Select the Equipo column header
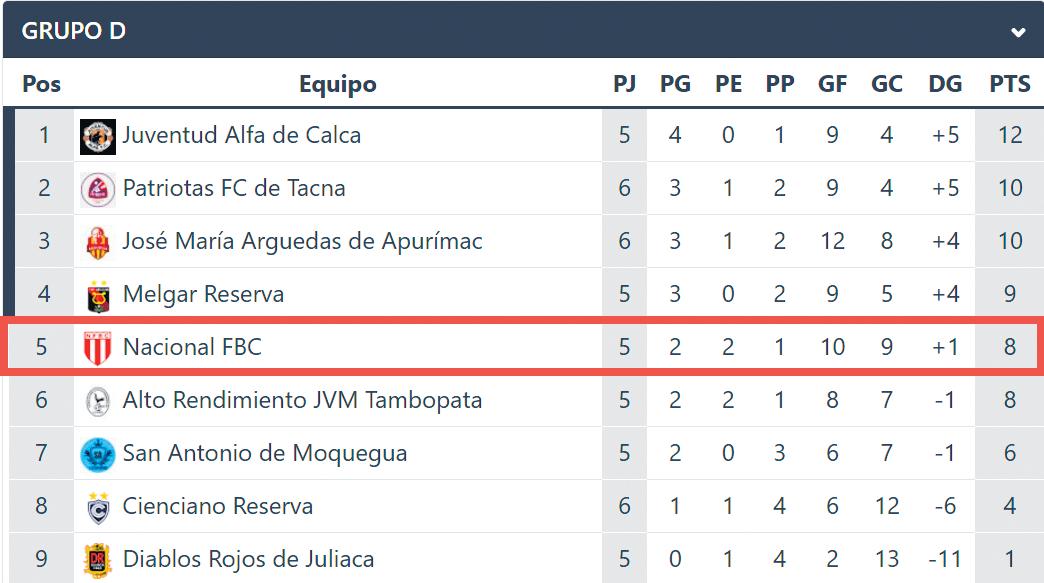The width and height of the screenshot is (1044, 583). pyautogui.click(x=338, y=85)
